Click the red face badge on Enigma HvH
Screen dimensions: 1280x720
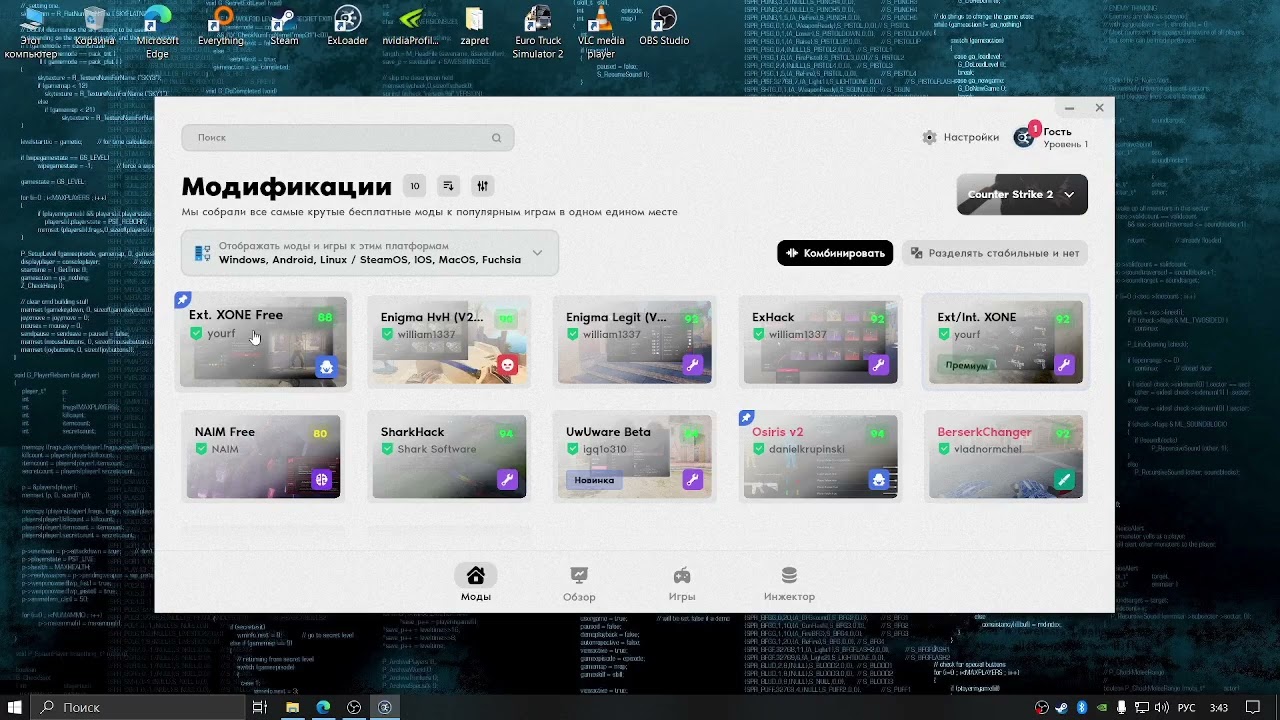point(508,366)
